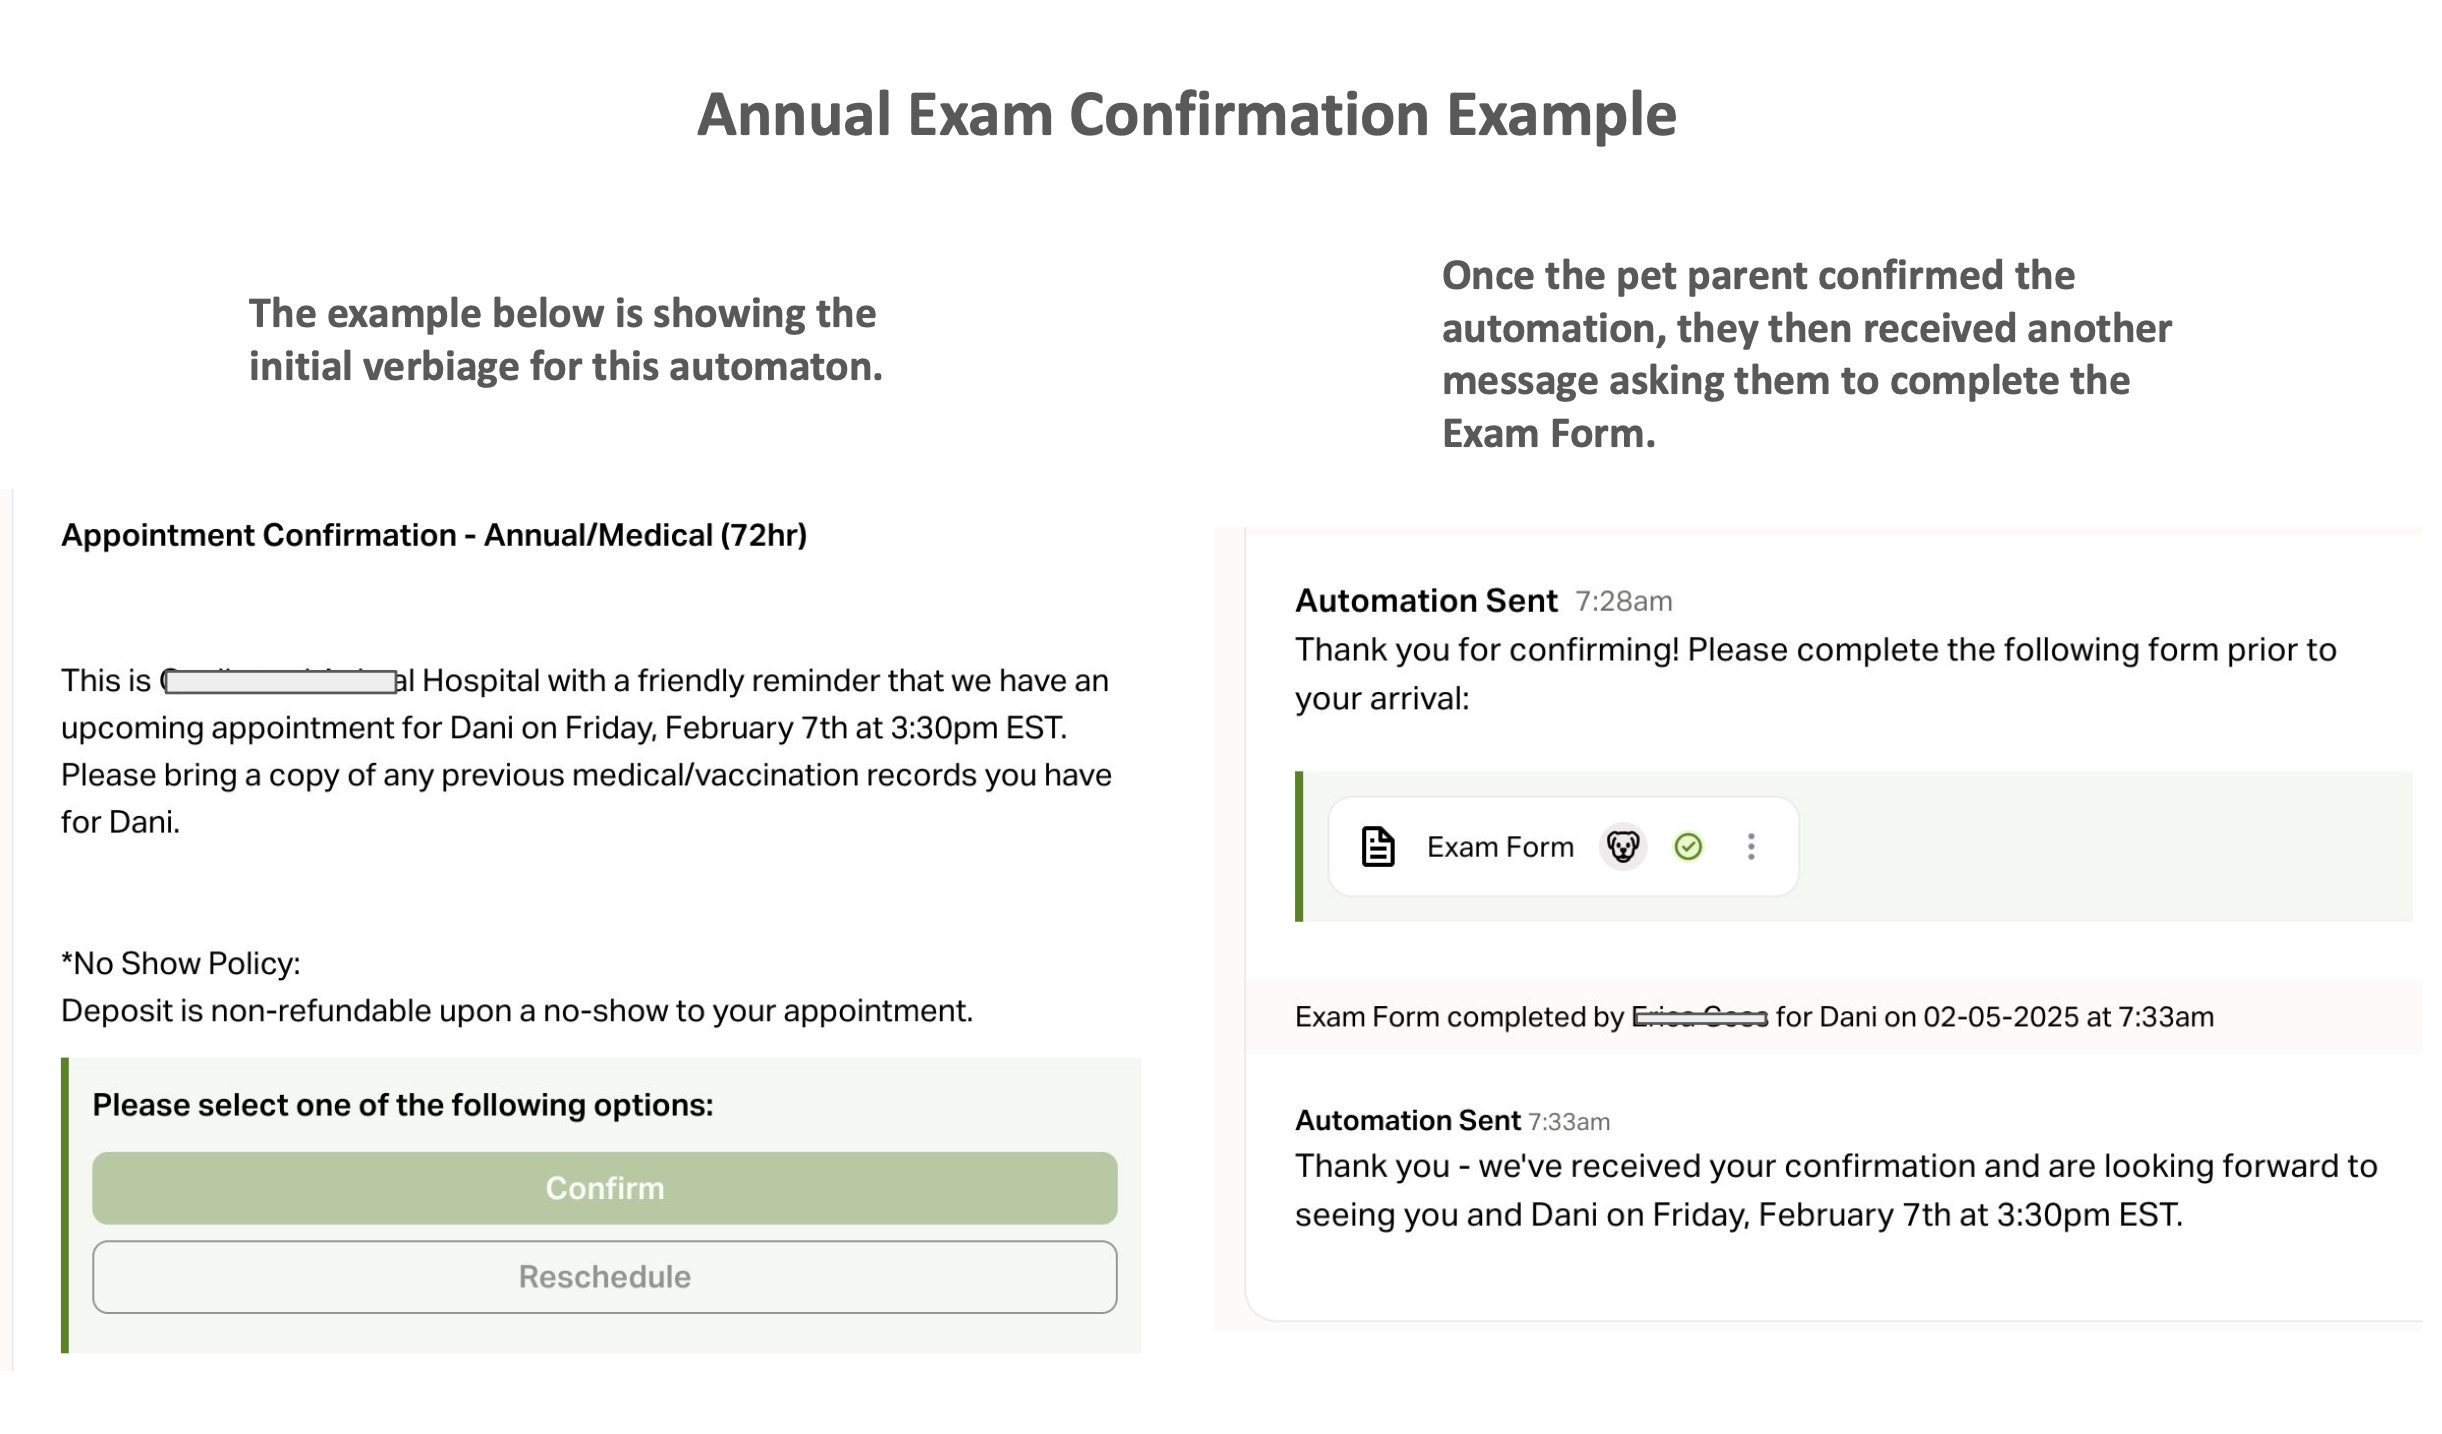Click the redacted hospital name box

pyautogui.click(x=280, y=682)
